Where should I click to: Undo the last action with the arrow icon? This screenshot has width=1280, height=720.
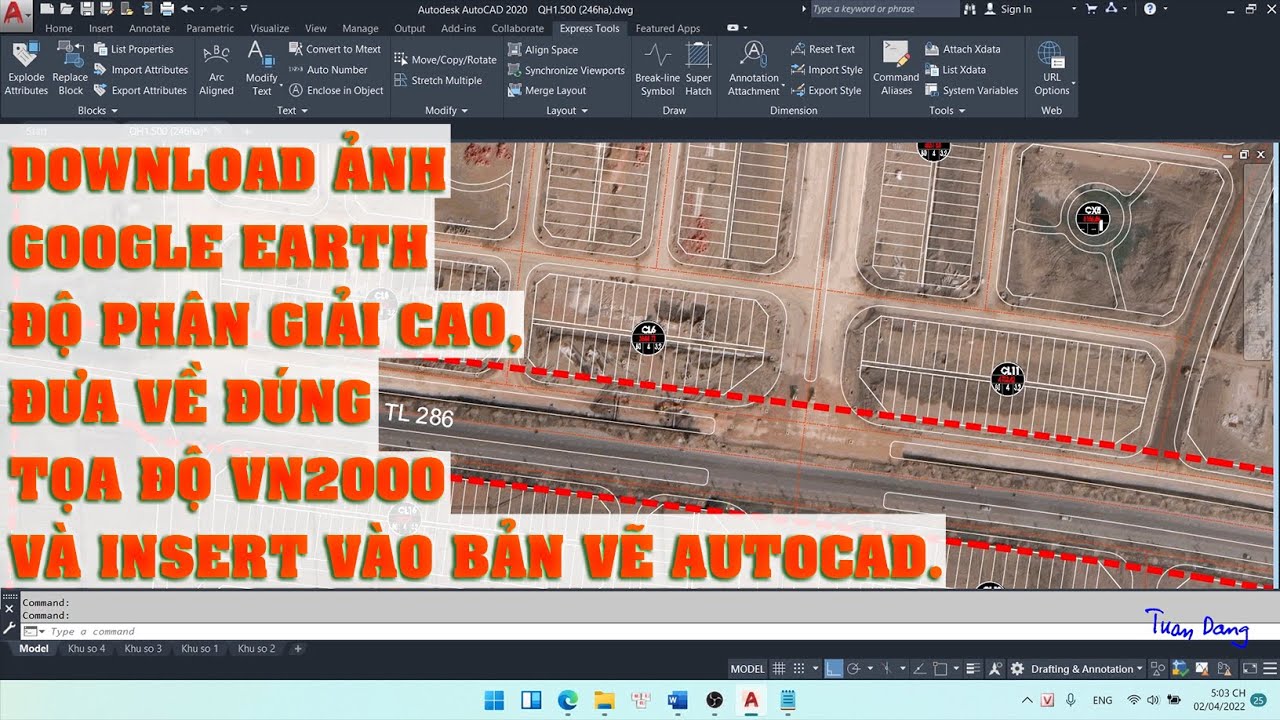click(187, 9)
